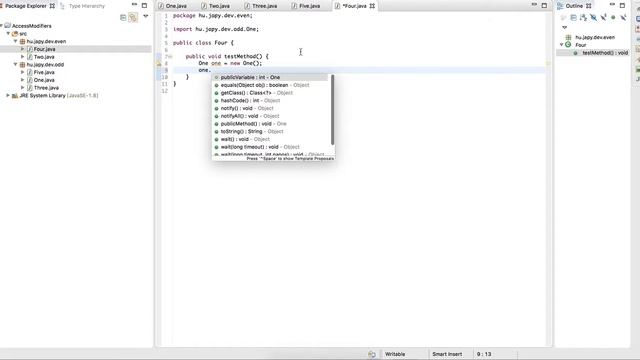
Task: Collapse class Four in Outline
Action: [562, 44]
